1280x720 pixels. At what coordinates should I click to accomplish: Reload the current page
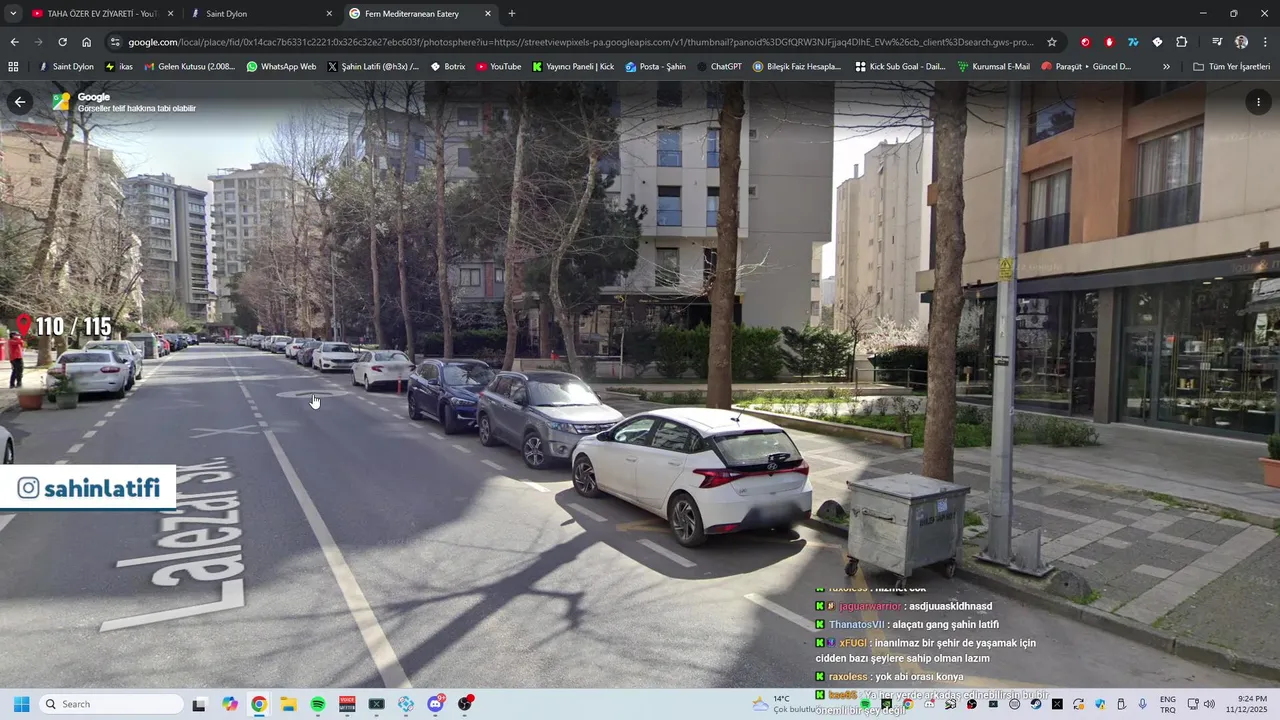point(62,42)
